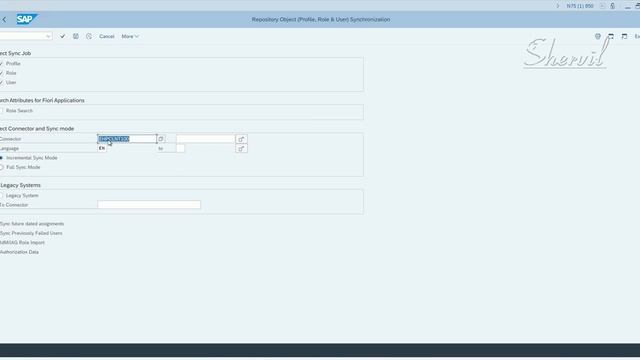Open value help beside Connector field
Viewport: 640px width, 360px height.
point(161,139)
